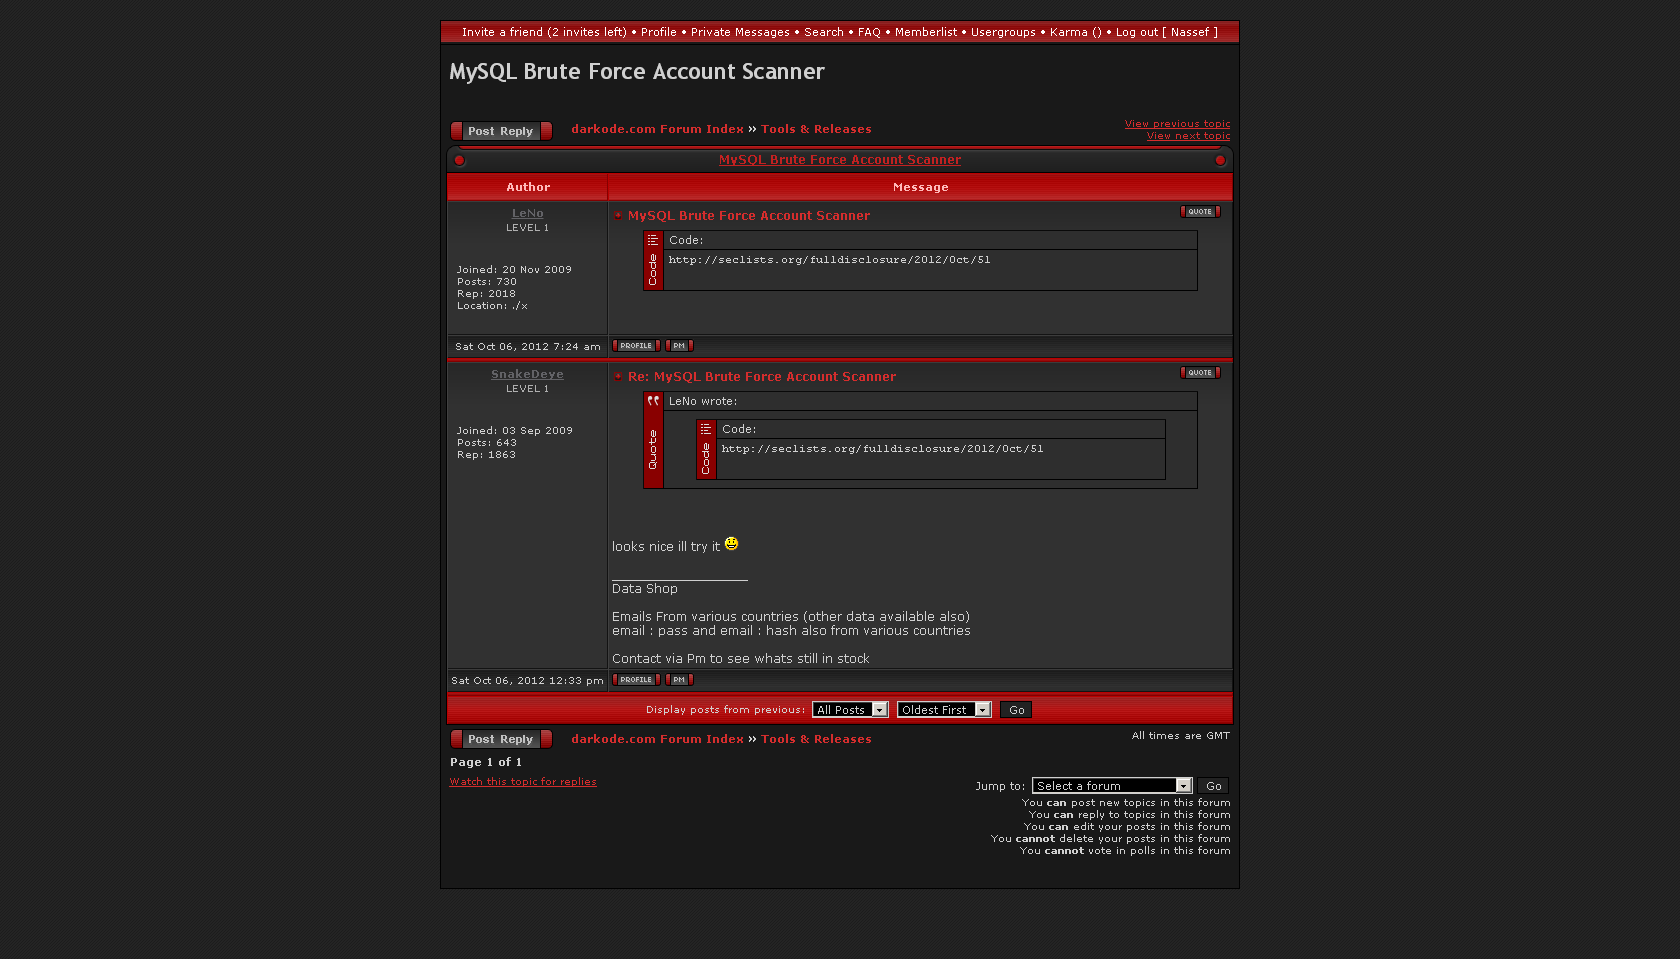1680x959 pixels.
Task: Click the Quote icon on SnakeDeye's reply
Action: pos(1200,373)
